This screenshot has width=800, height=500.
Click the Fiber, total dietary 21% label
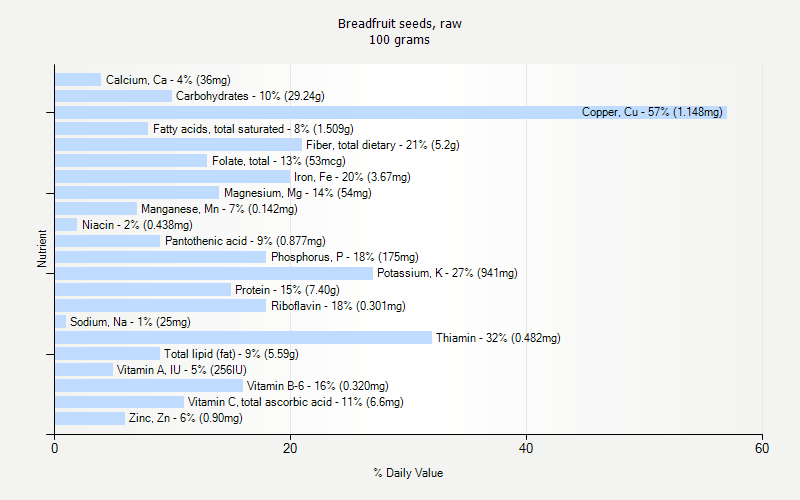click(x=383, y=145)
